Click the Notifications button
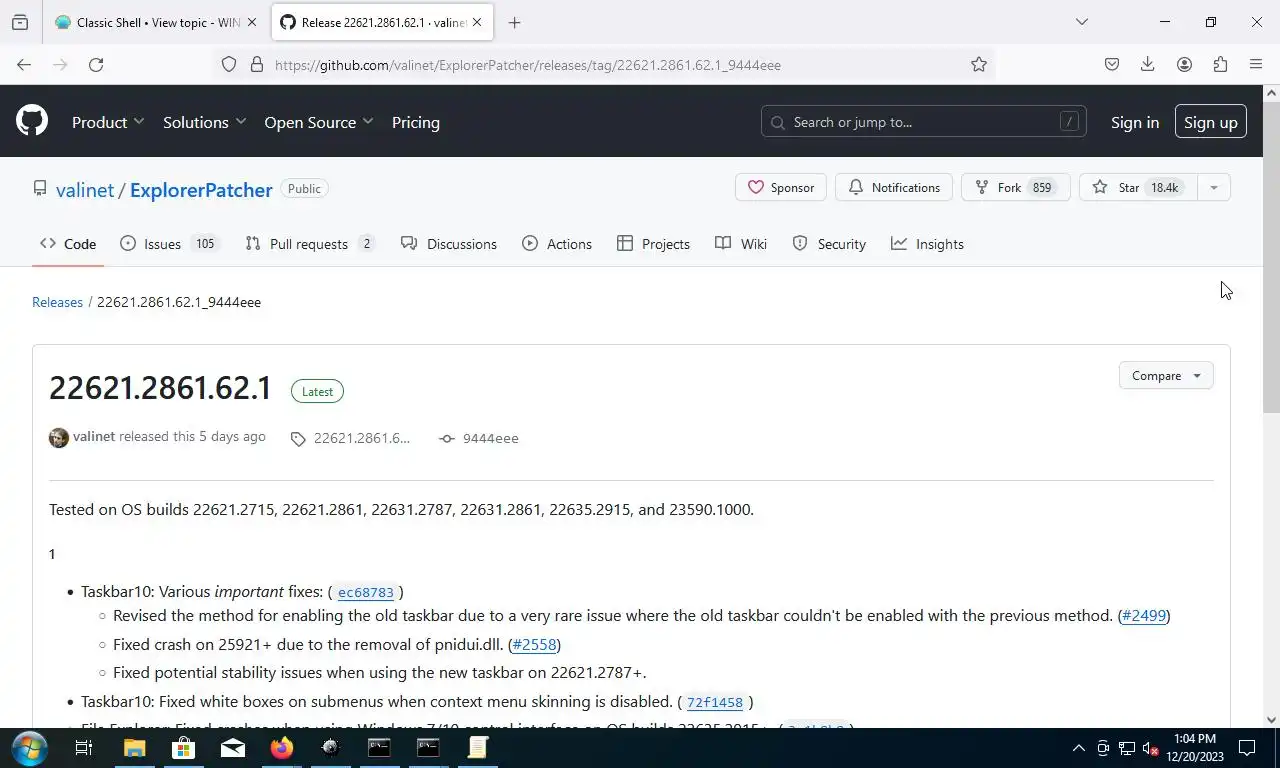Screen dimensions: 1280x768 (894, 187)
